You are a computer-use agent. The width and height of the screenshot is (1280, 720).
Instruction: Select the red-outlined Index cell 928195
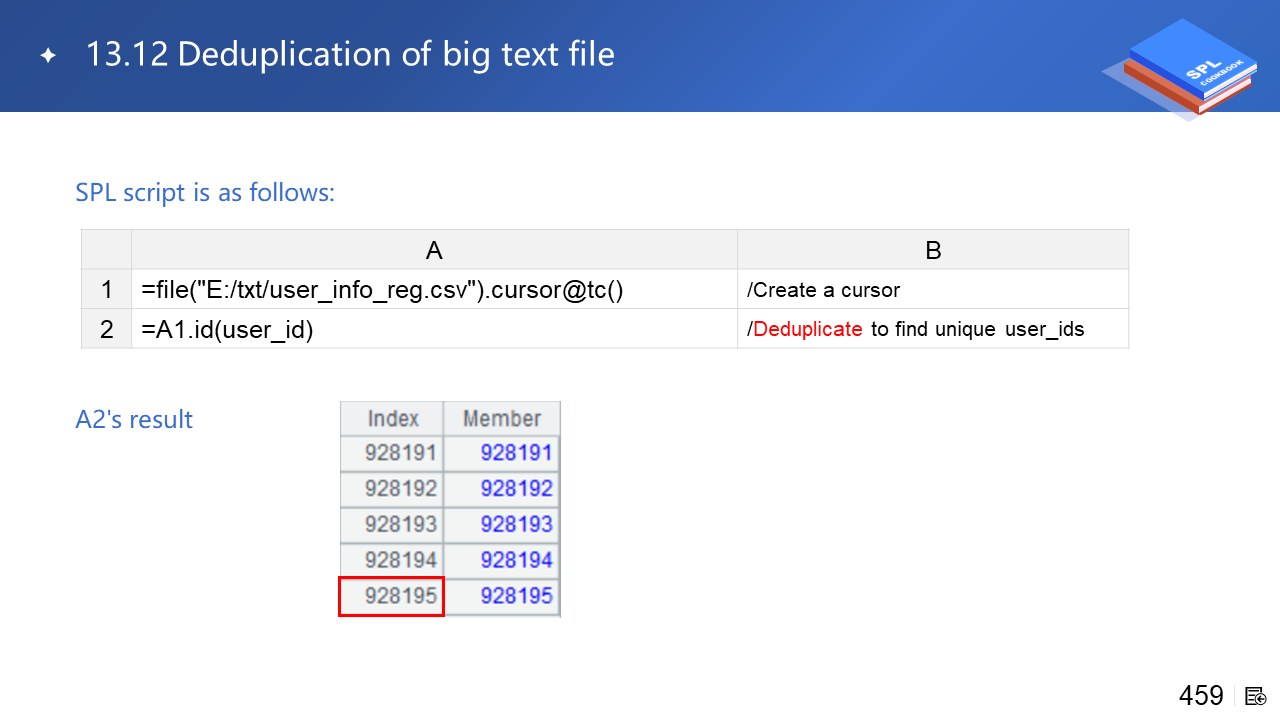point(392,596)
